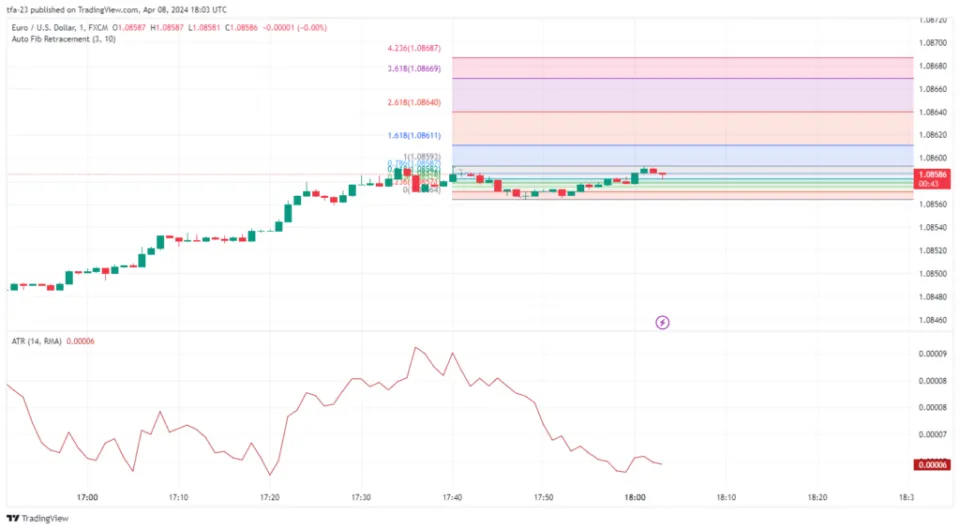The width and height of the screenshot is (960, 530).
Task: Click the 2.618 Fibonacci level label
Action: point(414,102)
